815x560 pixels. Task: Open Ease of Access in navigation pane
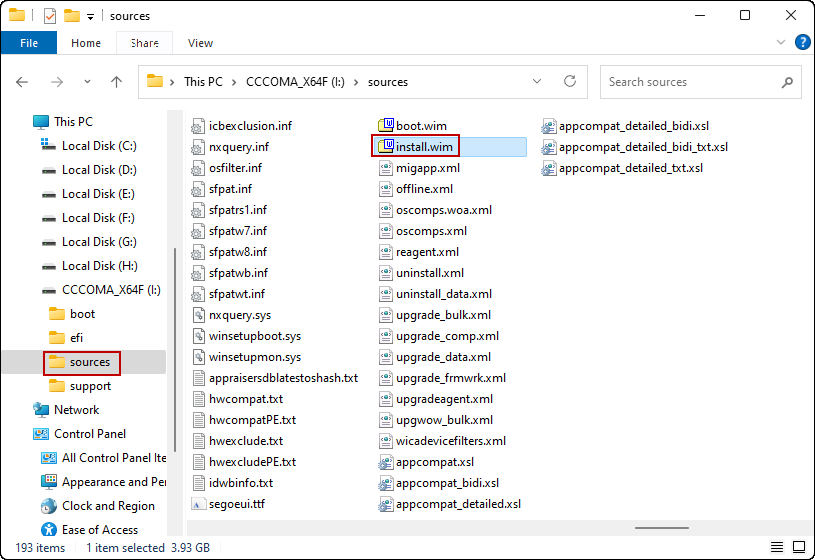pos(100,530)
